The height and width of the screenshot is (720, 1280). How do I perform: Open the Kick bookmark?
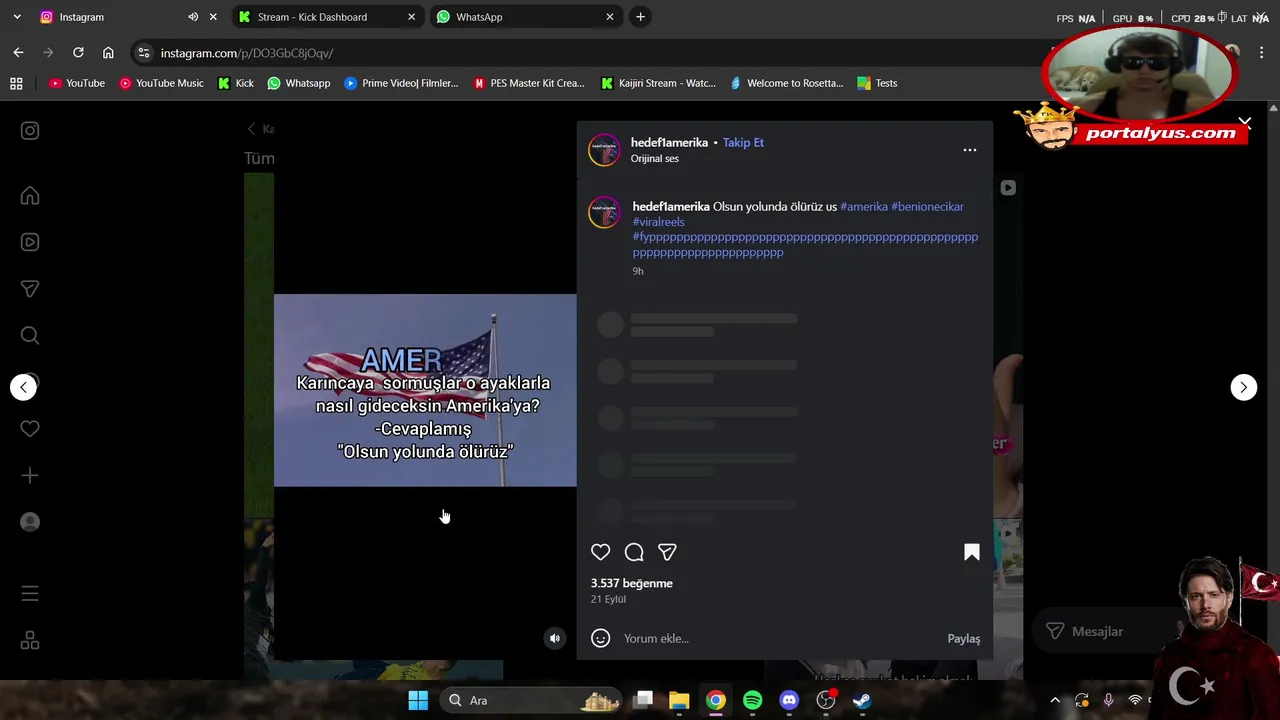(235, 83)
